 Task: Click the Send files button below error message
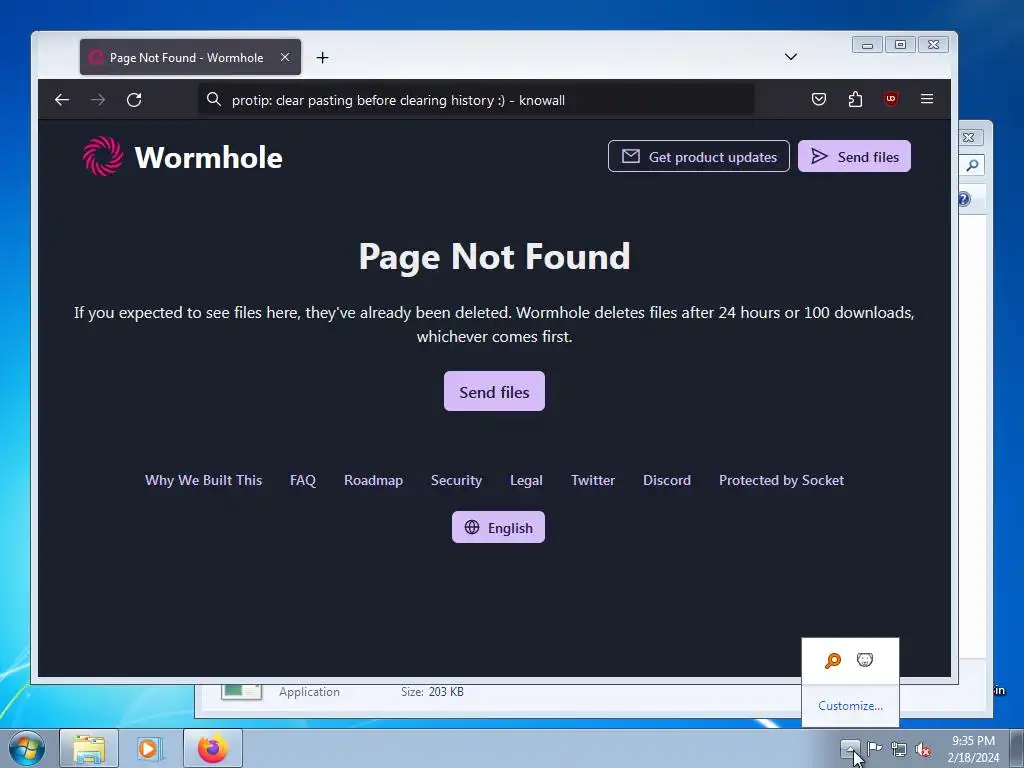[494, 391]
